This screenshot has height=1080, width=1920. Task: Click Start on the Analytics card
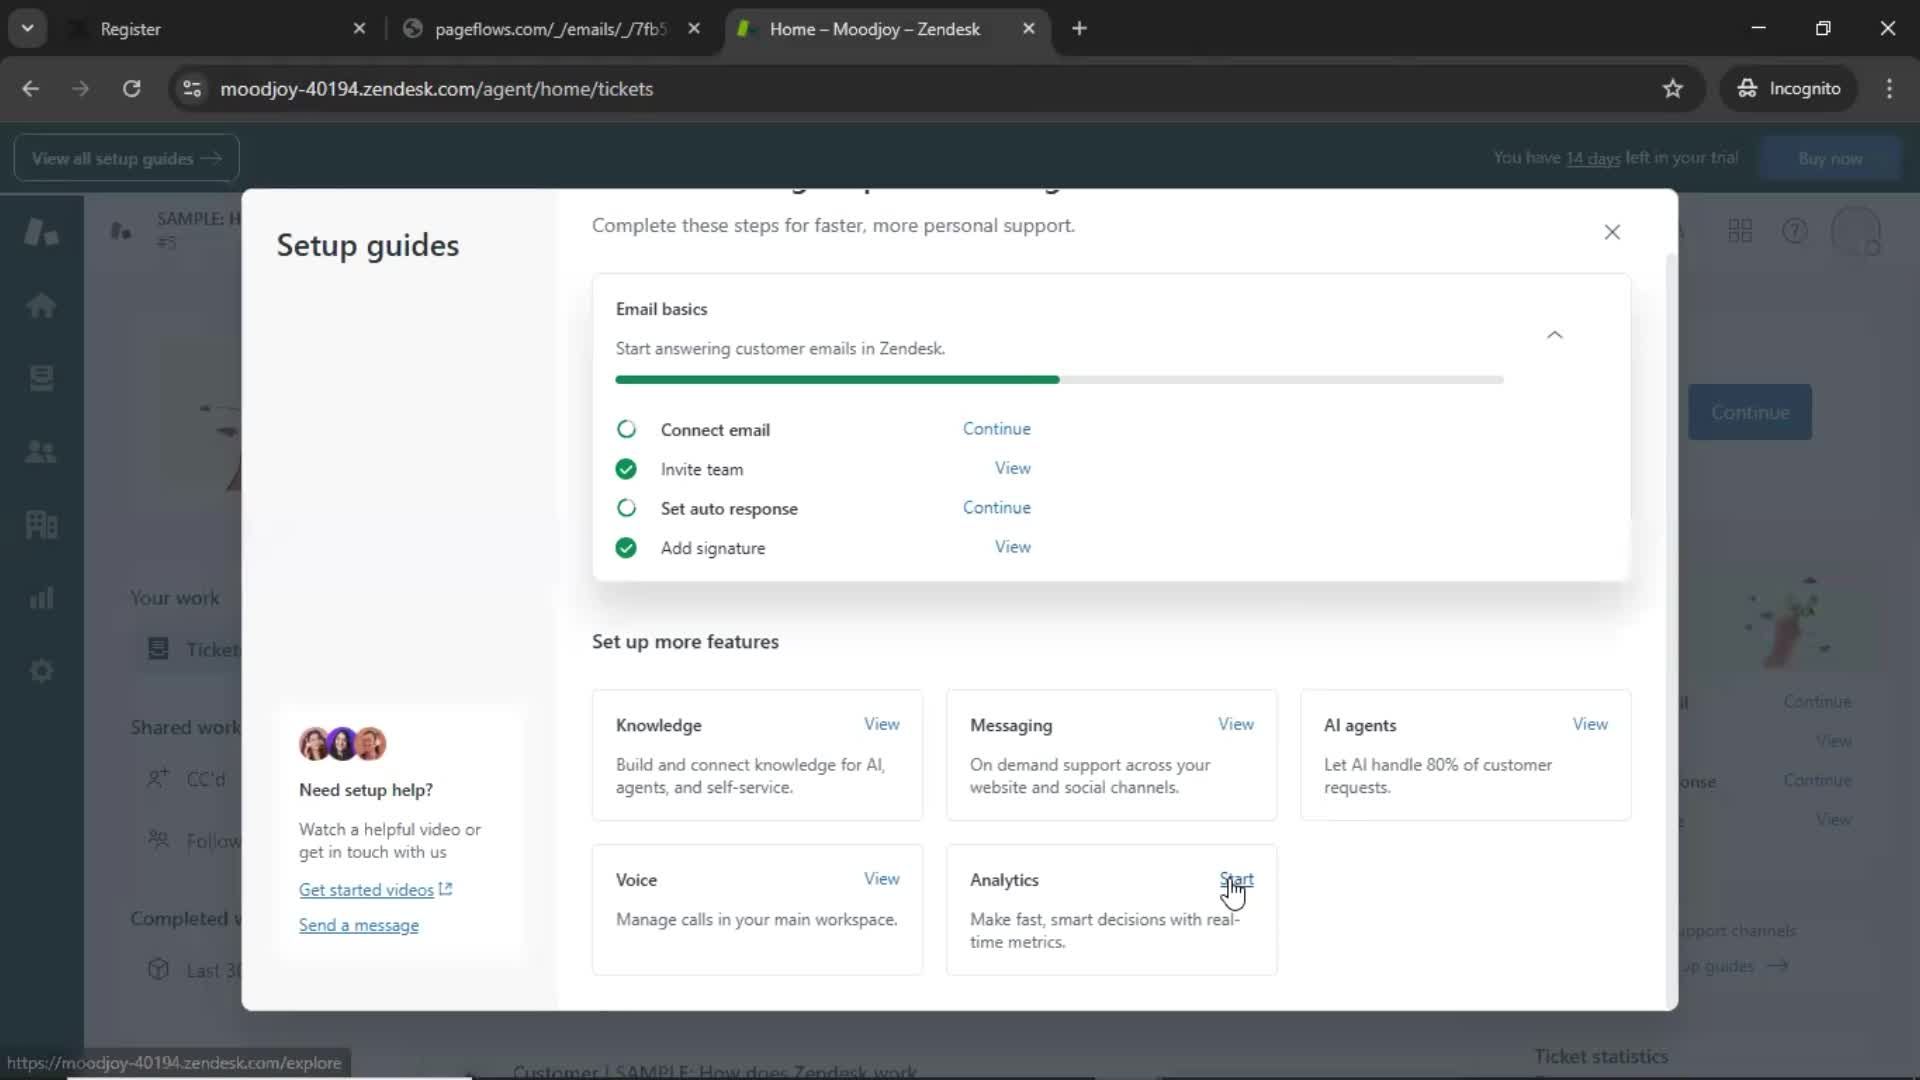[1236, 879]
